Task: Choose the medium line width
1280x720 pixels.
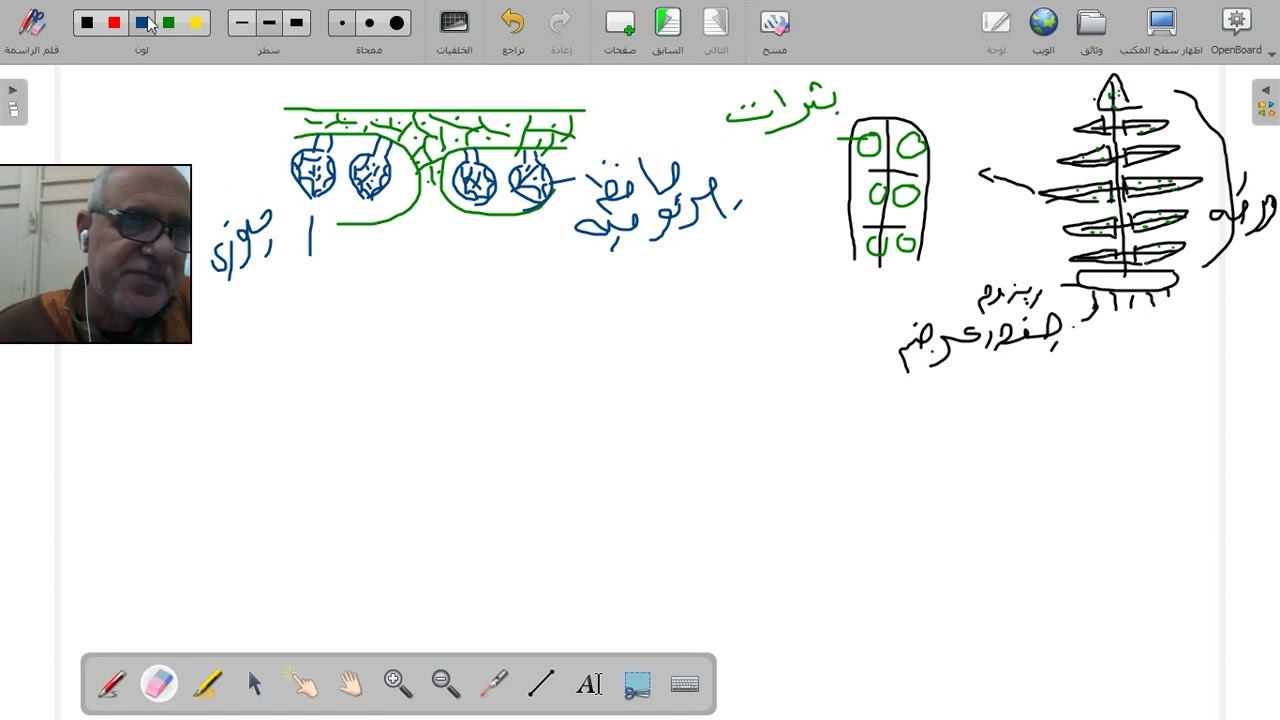Action: pos(269,23)
